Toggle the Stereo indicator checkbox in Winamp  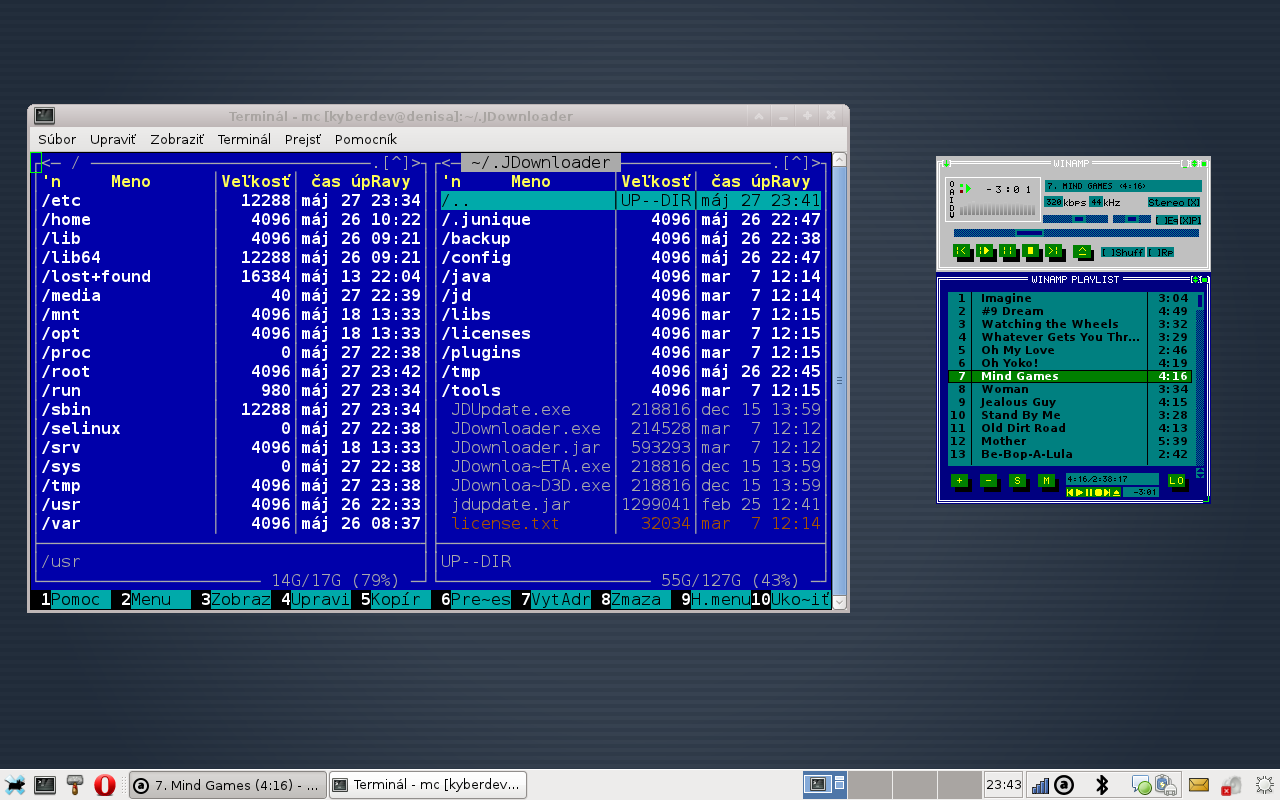point(1174,202)
